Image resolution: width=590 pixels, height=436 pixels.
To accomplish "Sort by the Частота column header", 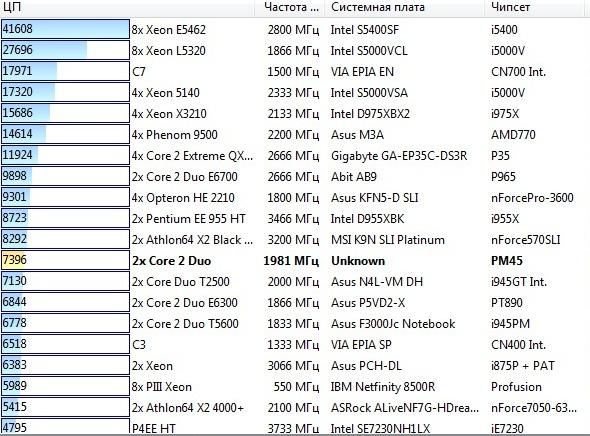I will coord(290,7).
